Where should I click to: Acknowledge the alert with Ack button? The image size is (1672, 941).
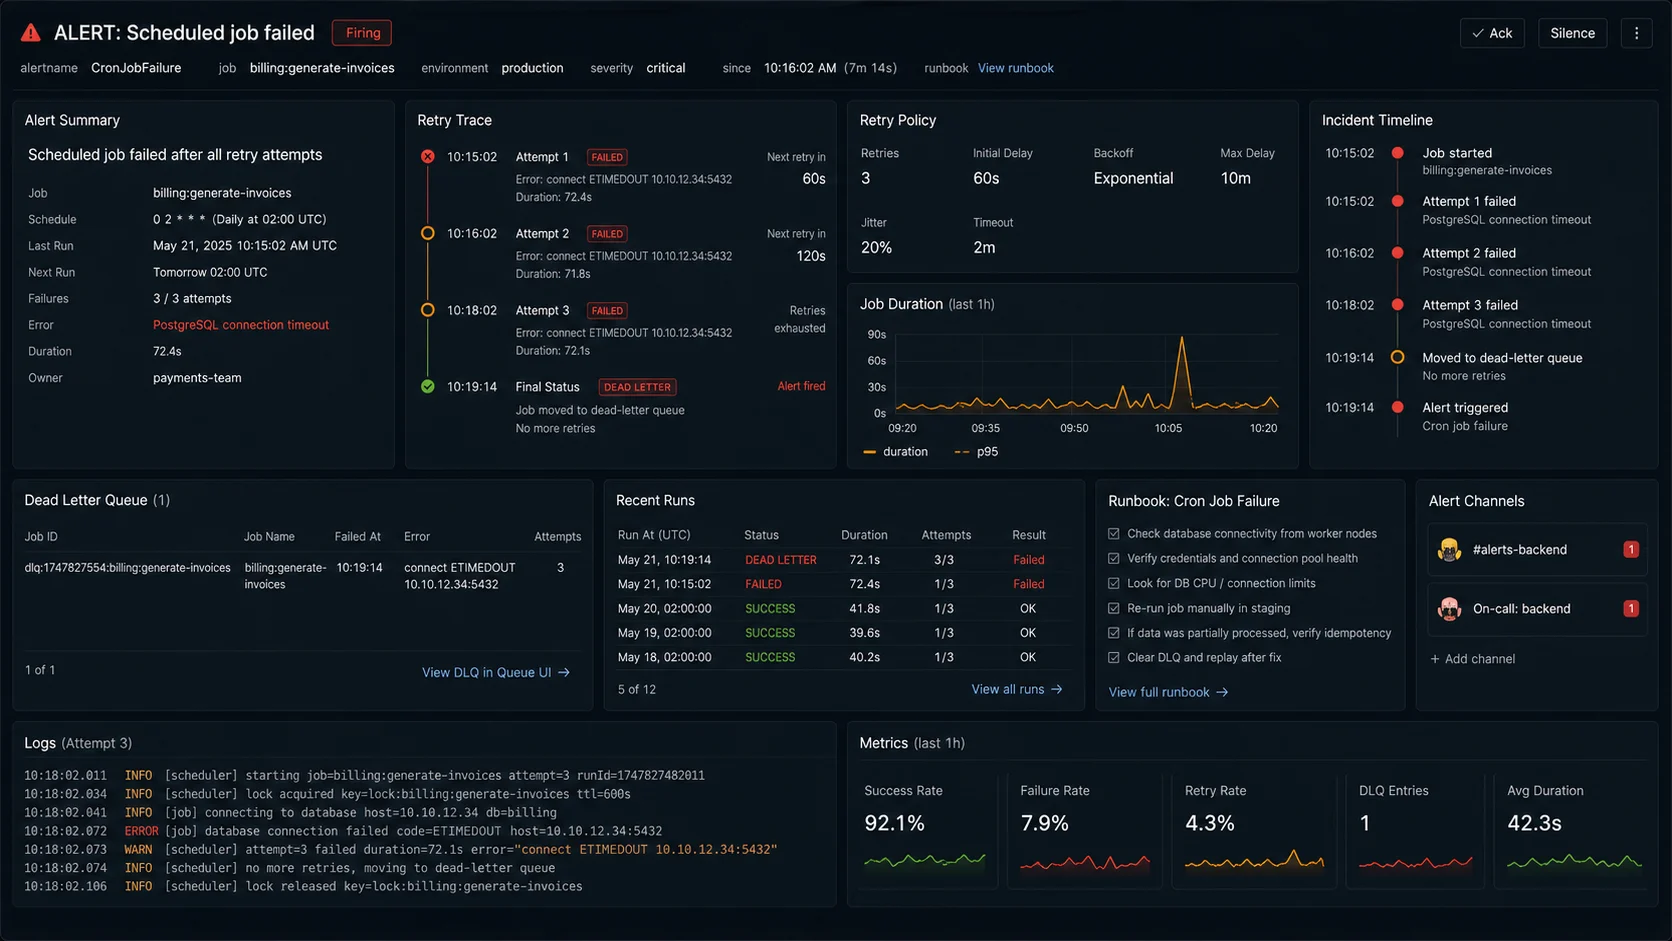pos(1492,33)
